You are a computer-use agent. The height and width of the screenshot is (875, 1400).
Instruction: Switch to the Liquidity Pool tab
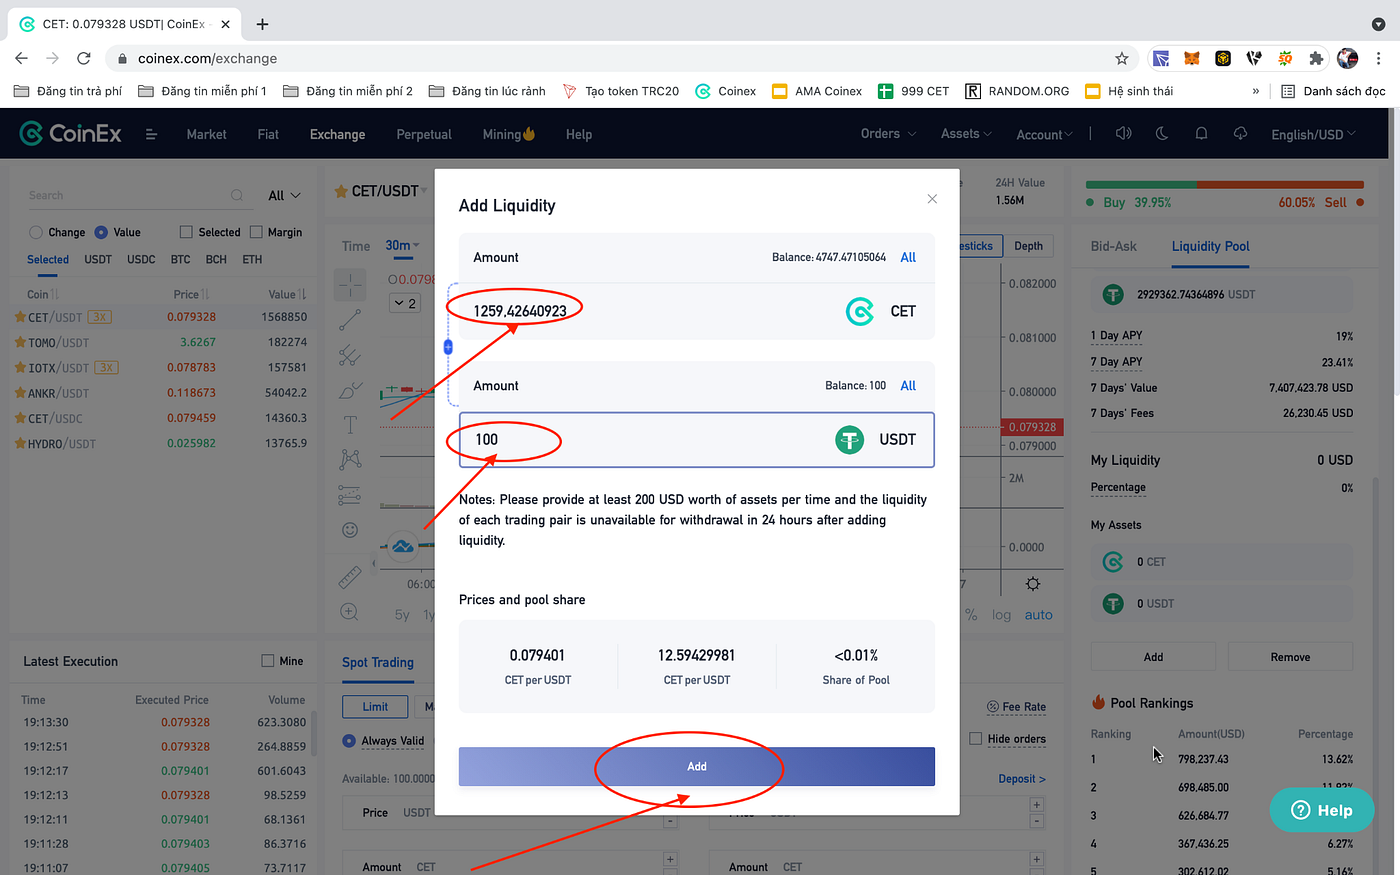click(1210, 246)
